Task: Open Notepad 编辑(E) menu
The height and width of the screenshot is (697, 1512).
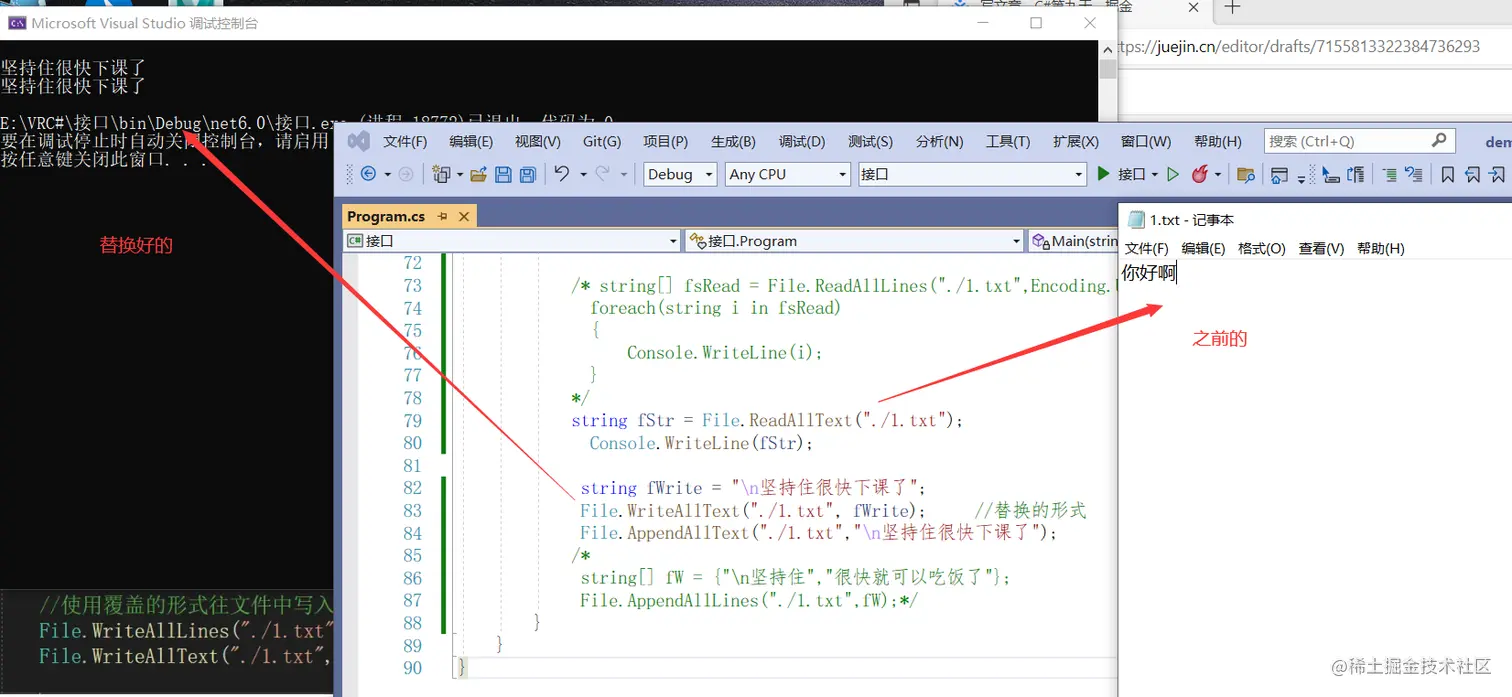Action: [x=1203, y=248]
